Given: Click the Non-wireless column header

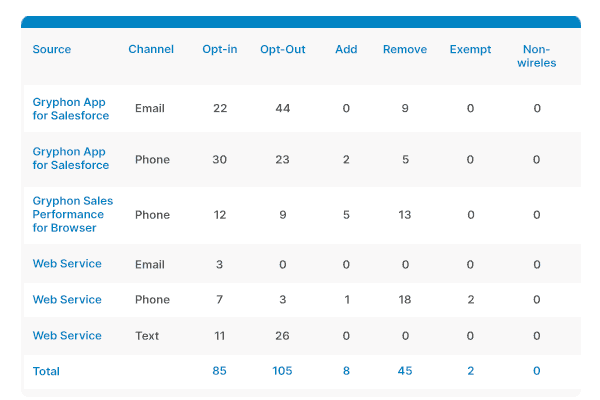Looking at the screenshot, I should (536, 56).
